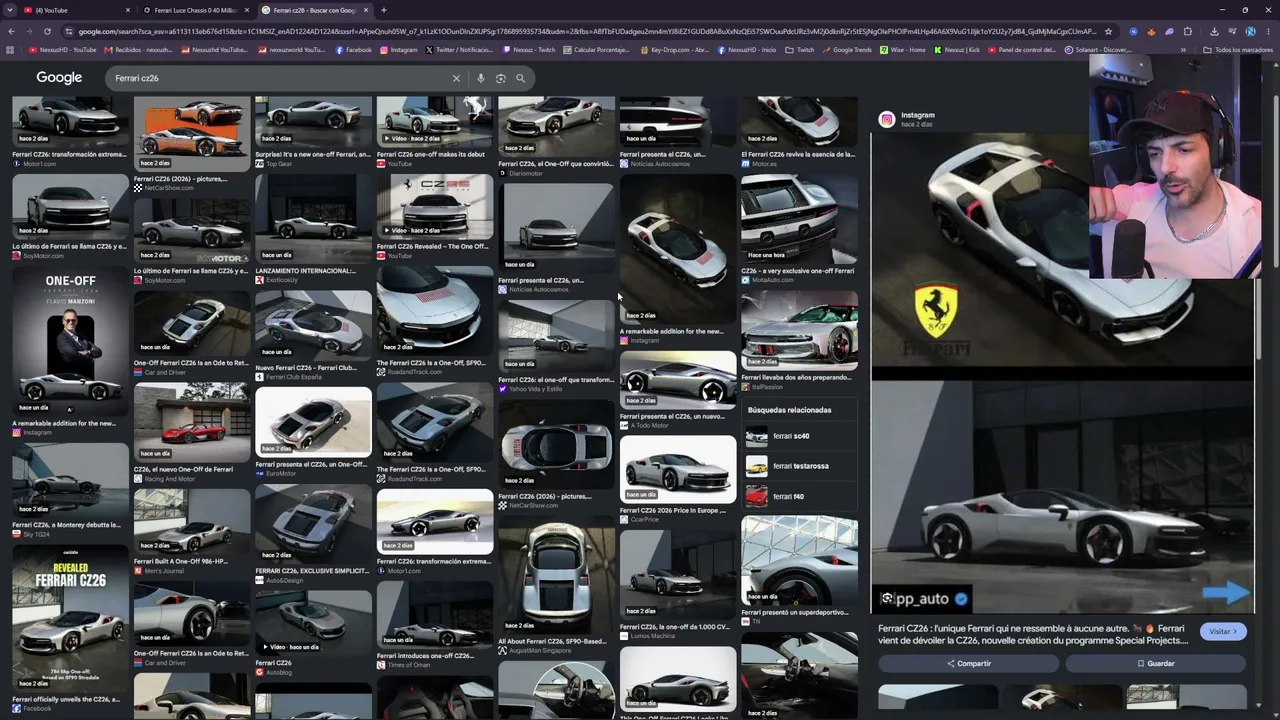1280x720 pixels.
Task: Click the magnifier search icon in the Google search box
Action: [520, 78]
